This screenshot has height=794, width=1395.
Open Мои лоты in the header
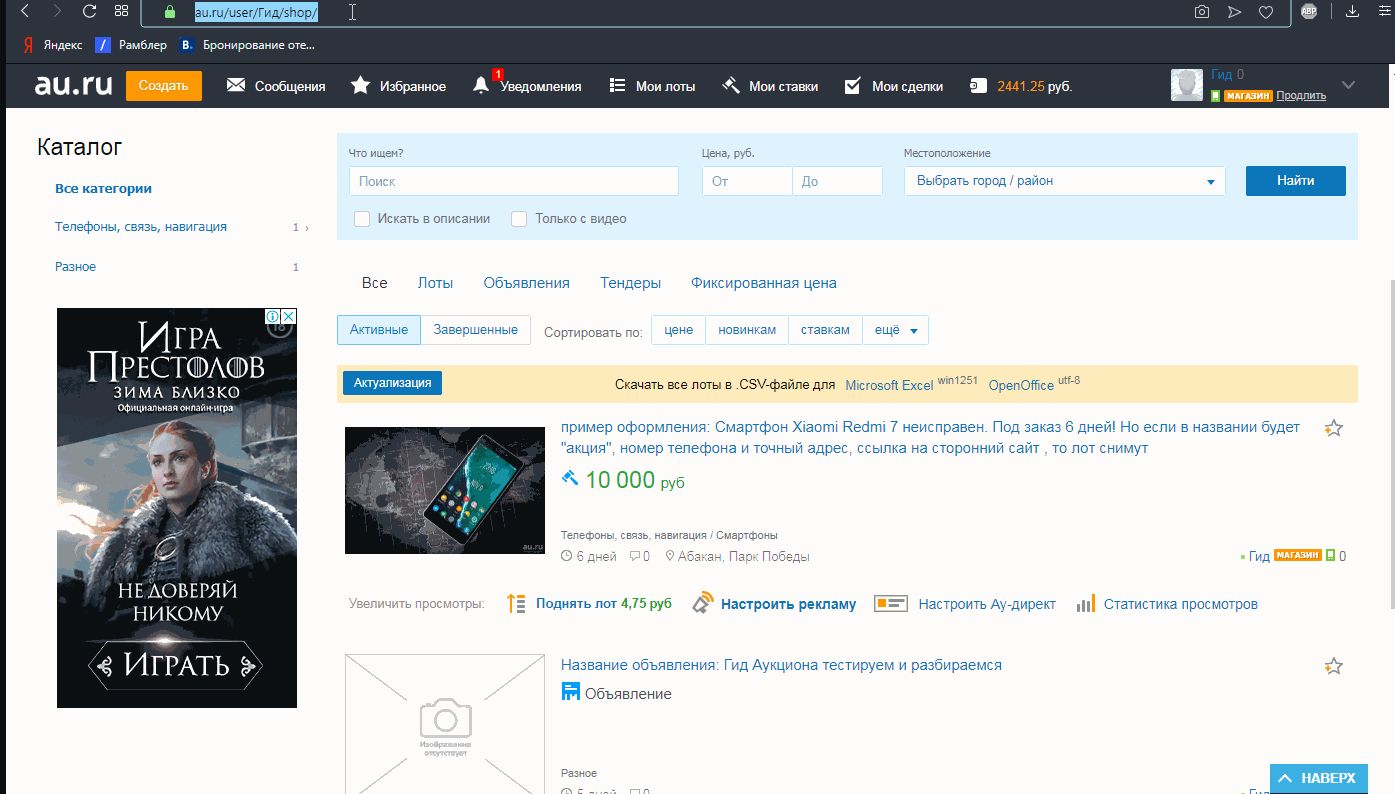652,86
